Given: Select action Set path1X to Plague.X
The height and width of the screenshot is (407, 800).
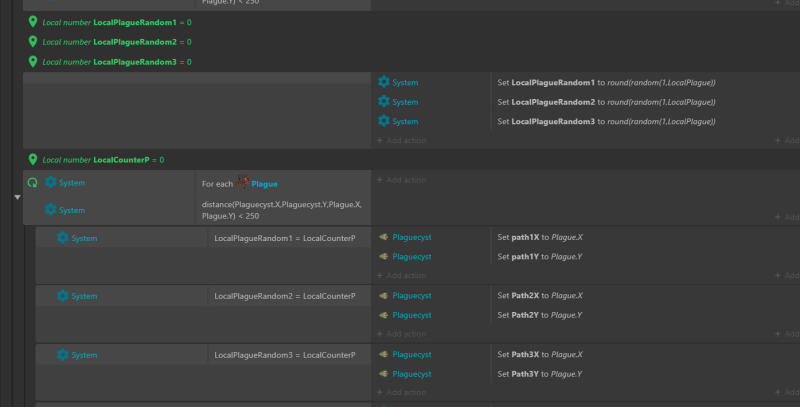Looking at the screenshot, I should (x=540, y=237).
